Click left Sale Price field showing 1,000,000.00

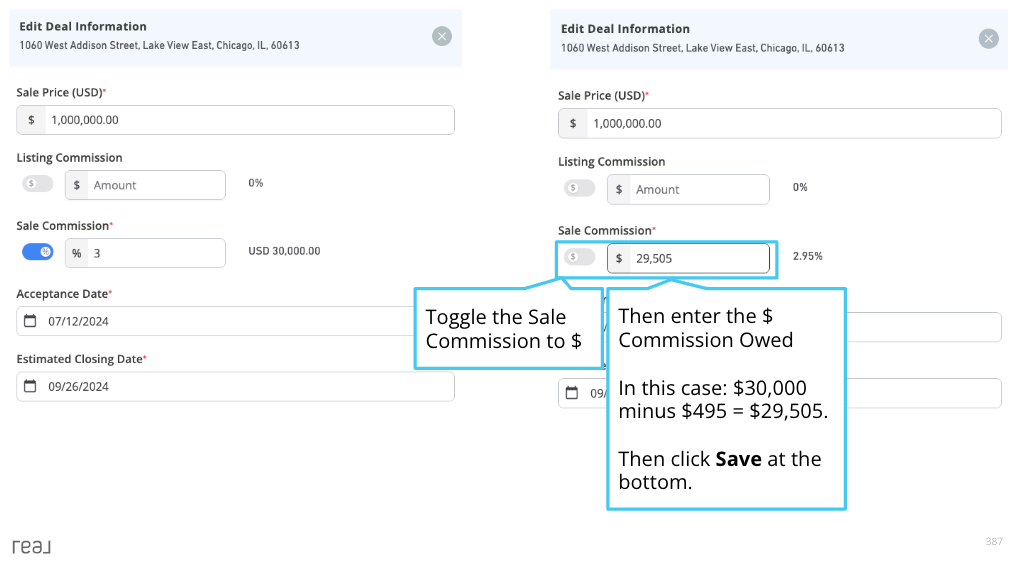point(235,120)
